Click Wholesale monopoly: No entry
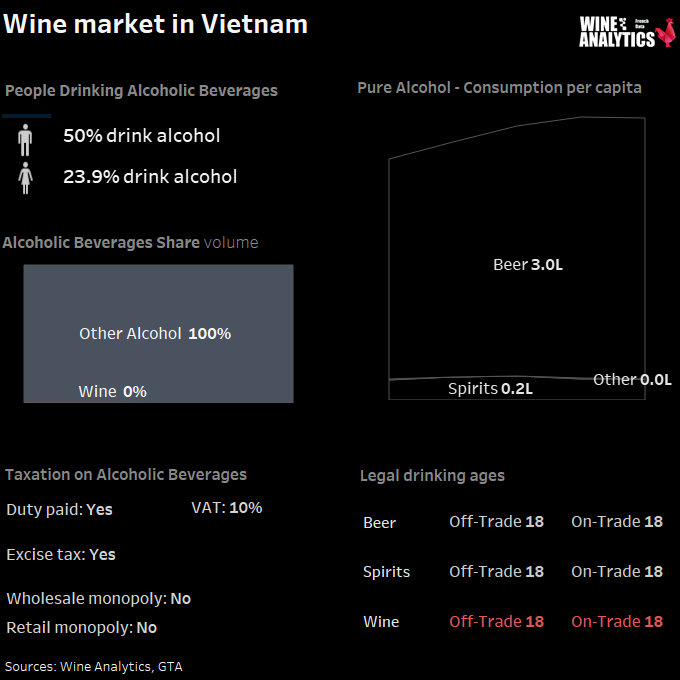 (99, 599)
